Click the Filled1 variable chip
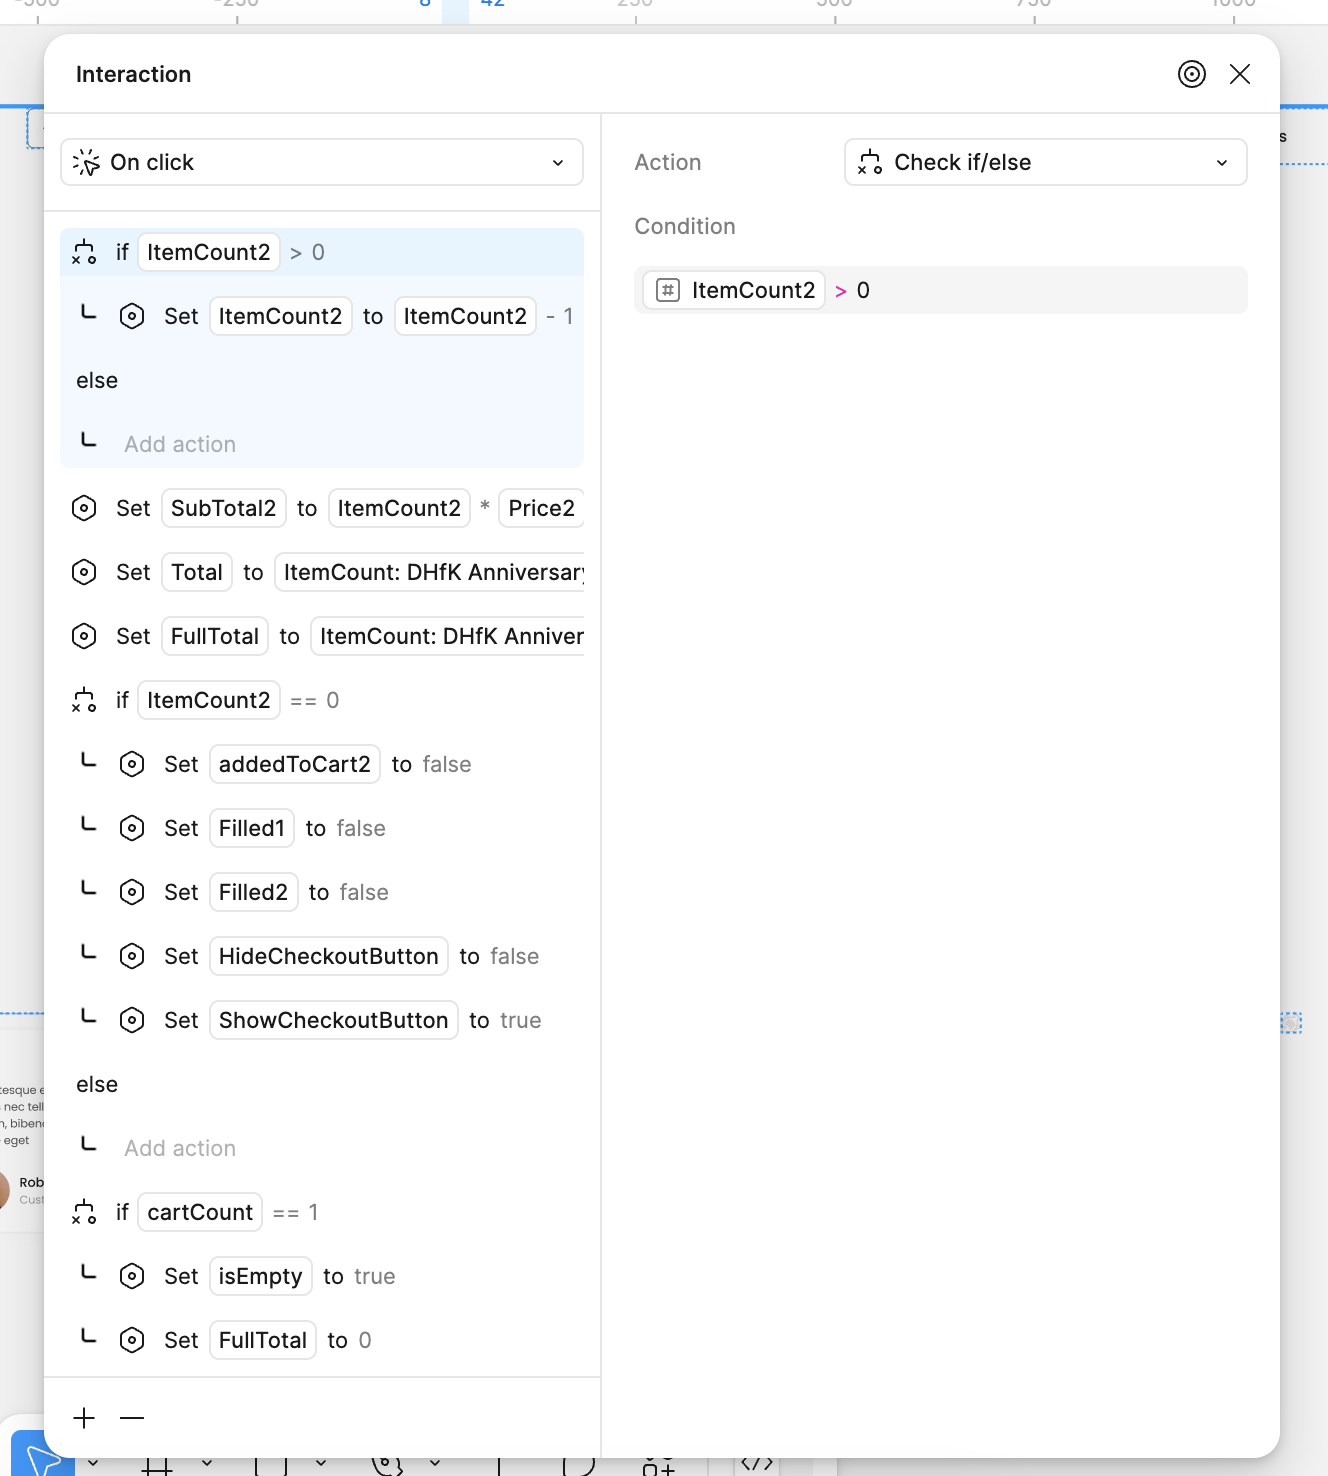The width and height of the screenshot is (1328, 1476). [x=252, y=828]
